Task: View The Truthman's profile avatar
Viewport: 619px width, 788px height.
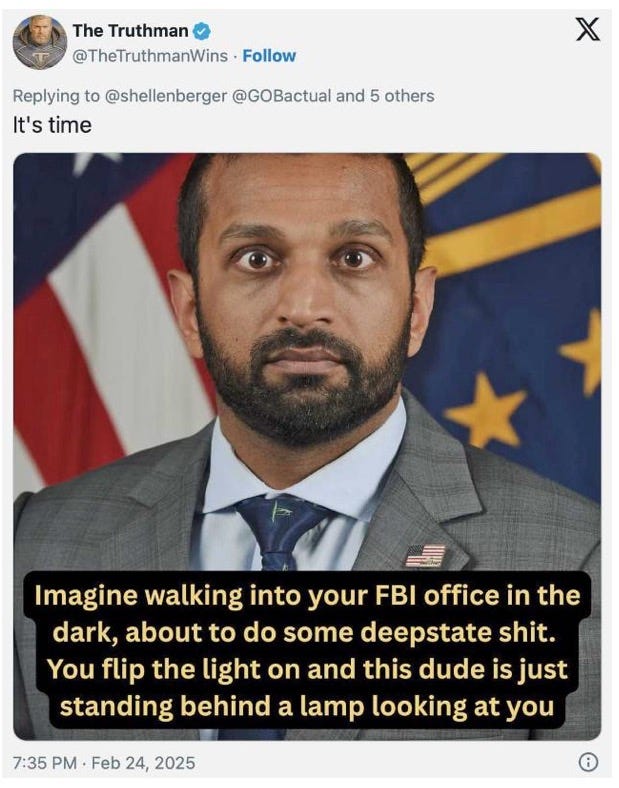Action: [x=40, y=42]
